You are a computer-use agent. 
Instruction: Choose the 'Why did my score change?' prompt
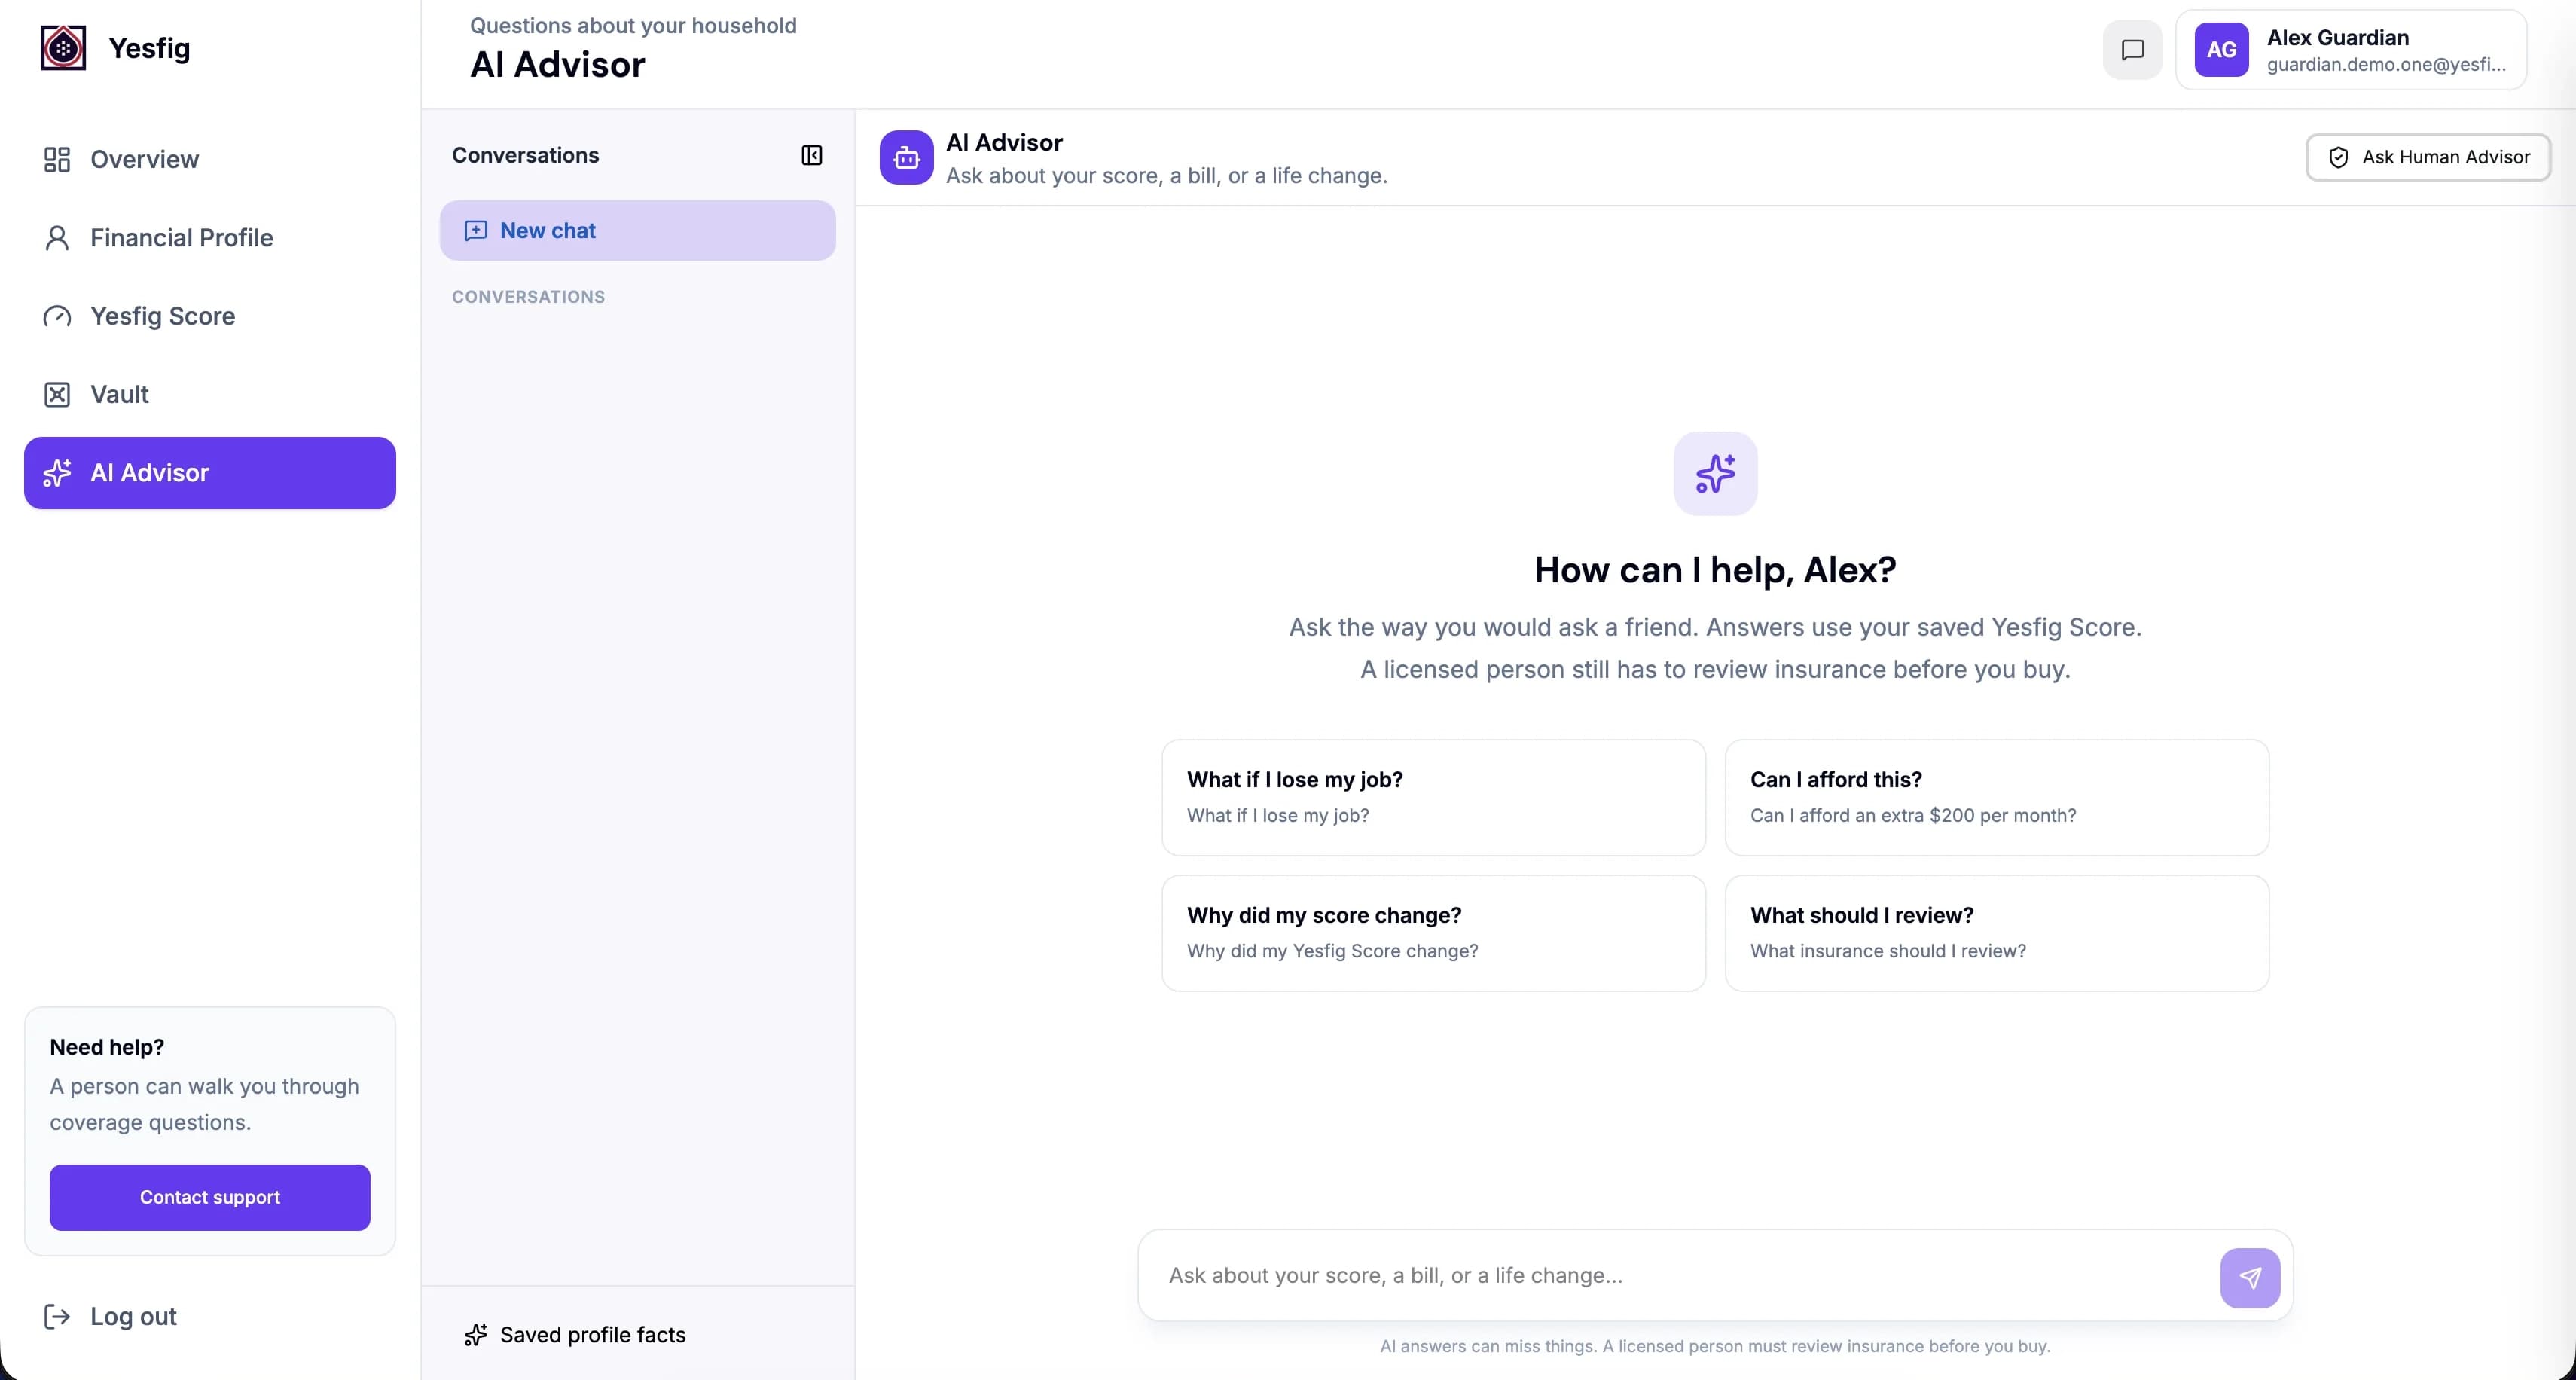[x=1433, y=933]
